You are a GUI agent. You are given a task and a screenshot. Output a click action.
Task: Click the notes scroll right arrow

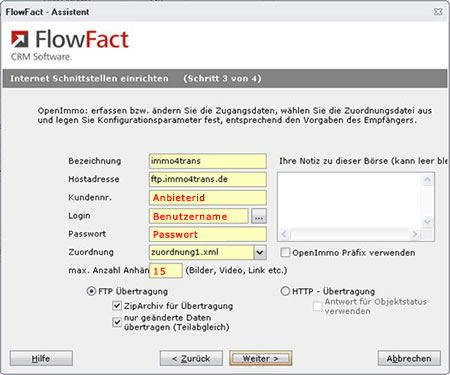point(415,234)
